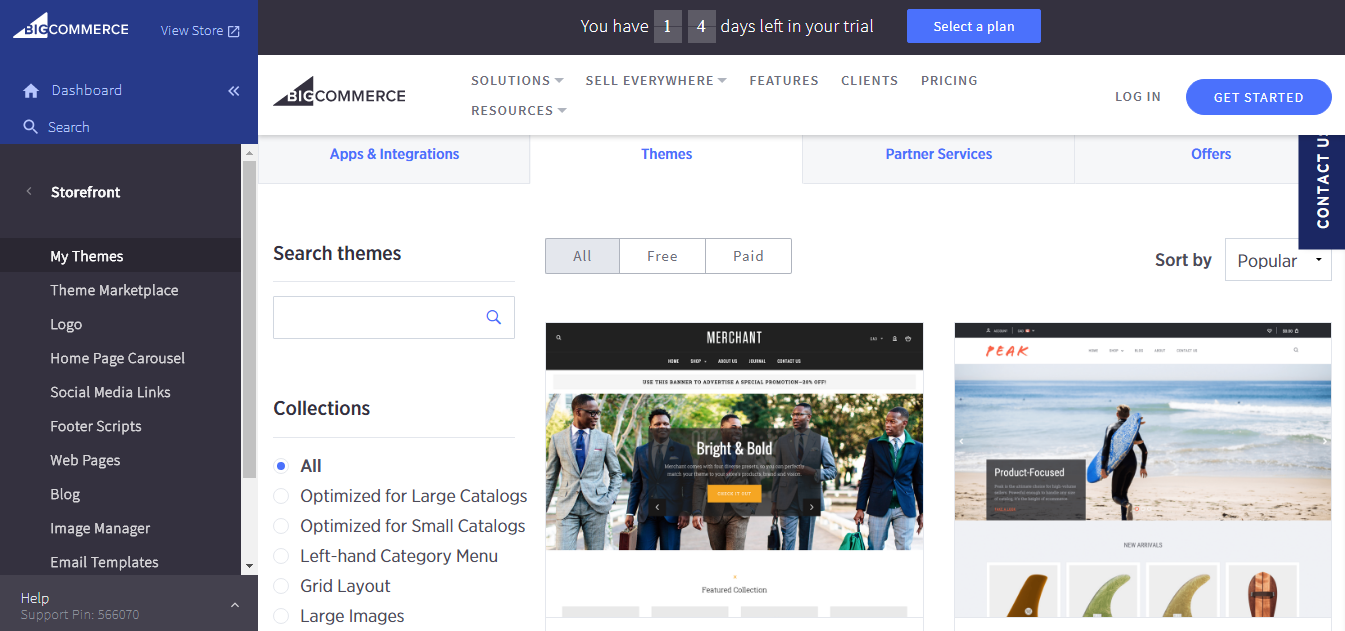Image resolution: width=1345 pixels, height=631 pixels.
Task: Filter themes by clicking Paid
Action: coord(748,256)
